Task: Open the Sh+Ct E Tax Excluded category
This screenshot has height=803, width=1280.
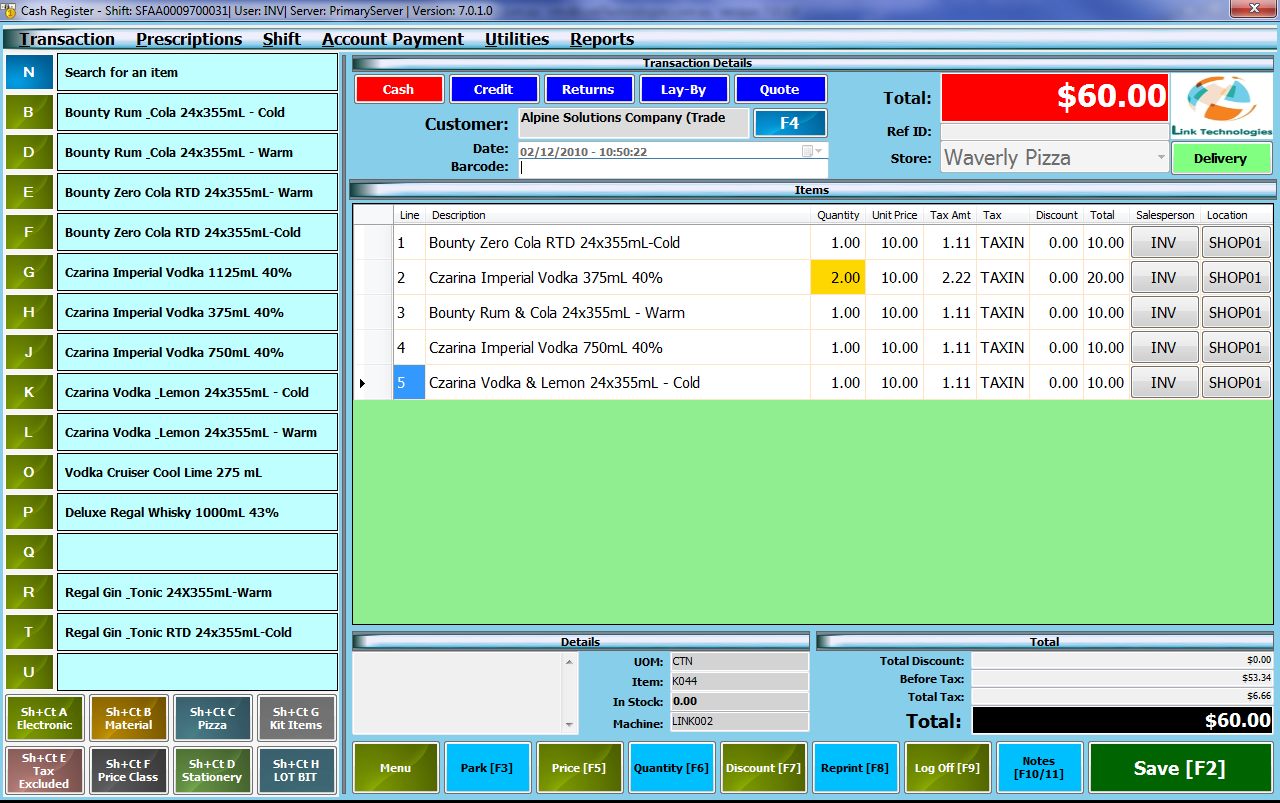Action: [44, 771]
